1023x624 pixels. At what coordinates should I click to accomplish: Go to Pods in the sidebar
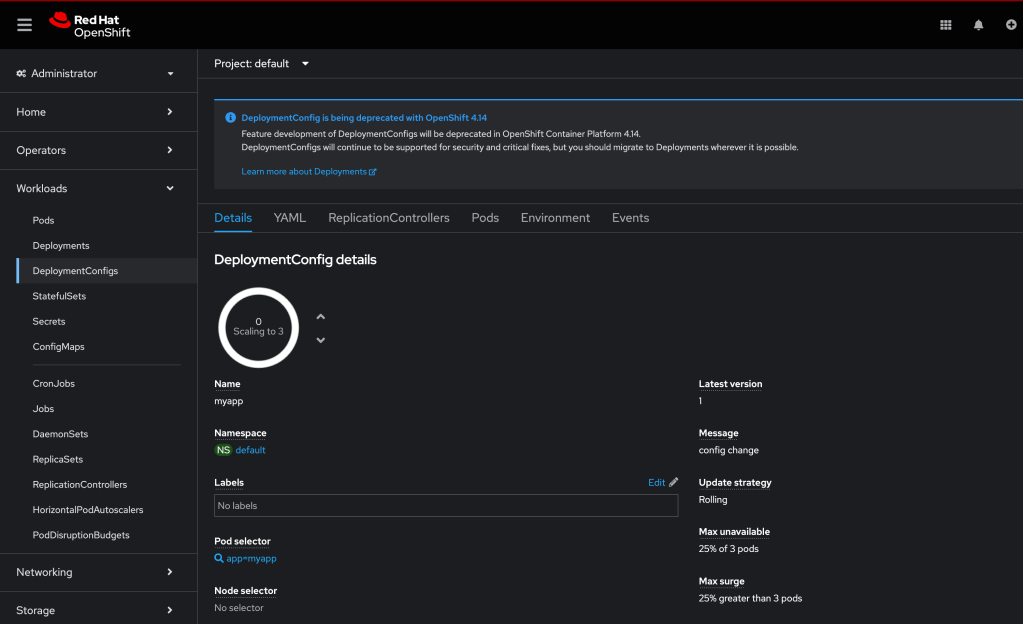(x=43, y=220)
